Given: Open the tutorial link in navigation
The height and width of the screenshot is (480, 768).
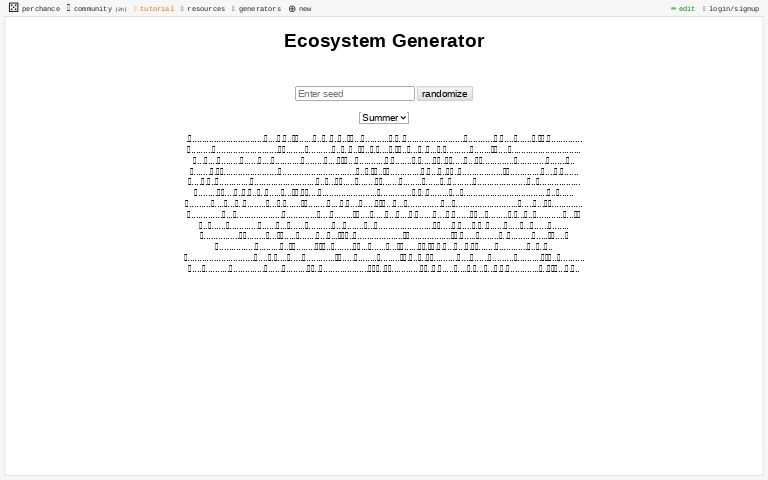Looking at the screenshot, I should point(157,9).
